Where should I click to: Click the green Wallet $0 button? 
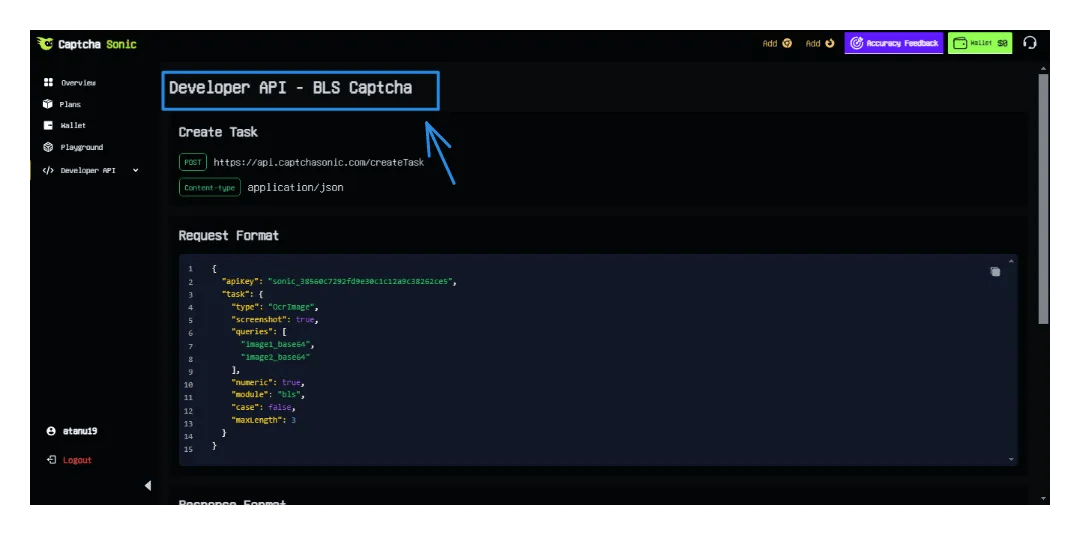click(980, 43)
